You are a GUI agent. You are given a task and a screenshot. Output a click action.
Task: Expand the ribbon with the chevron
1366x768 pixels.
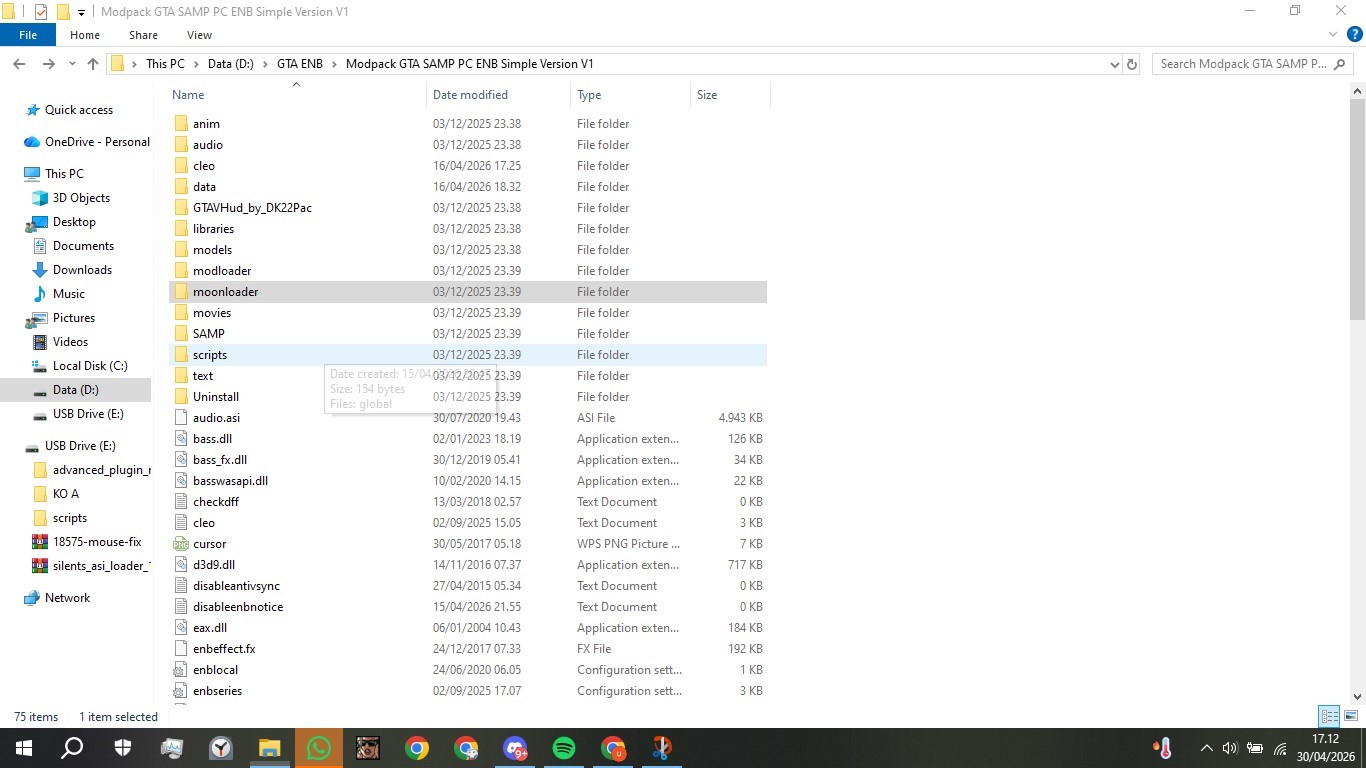point(1333,35)
